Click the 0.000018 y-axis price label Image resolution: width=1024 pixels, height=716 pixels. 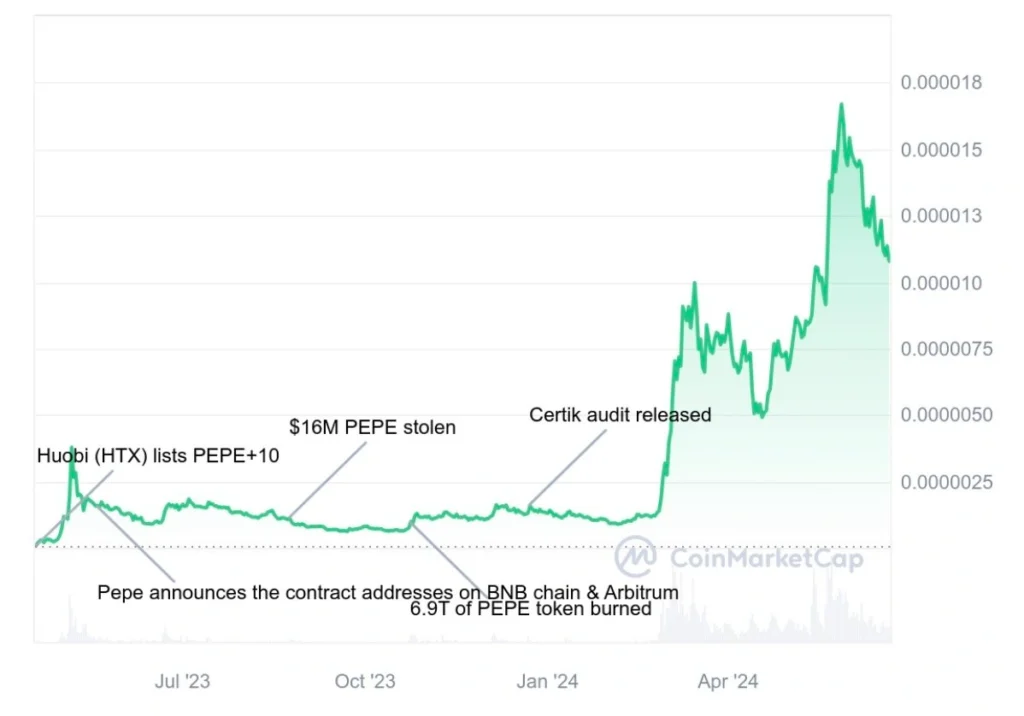pos(941,82)
